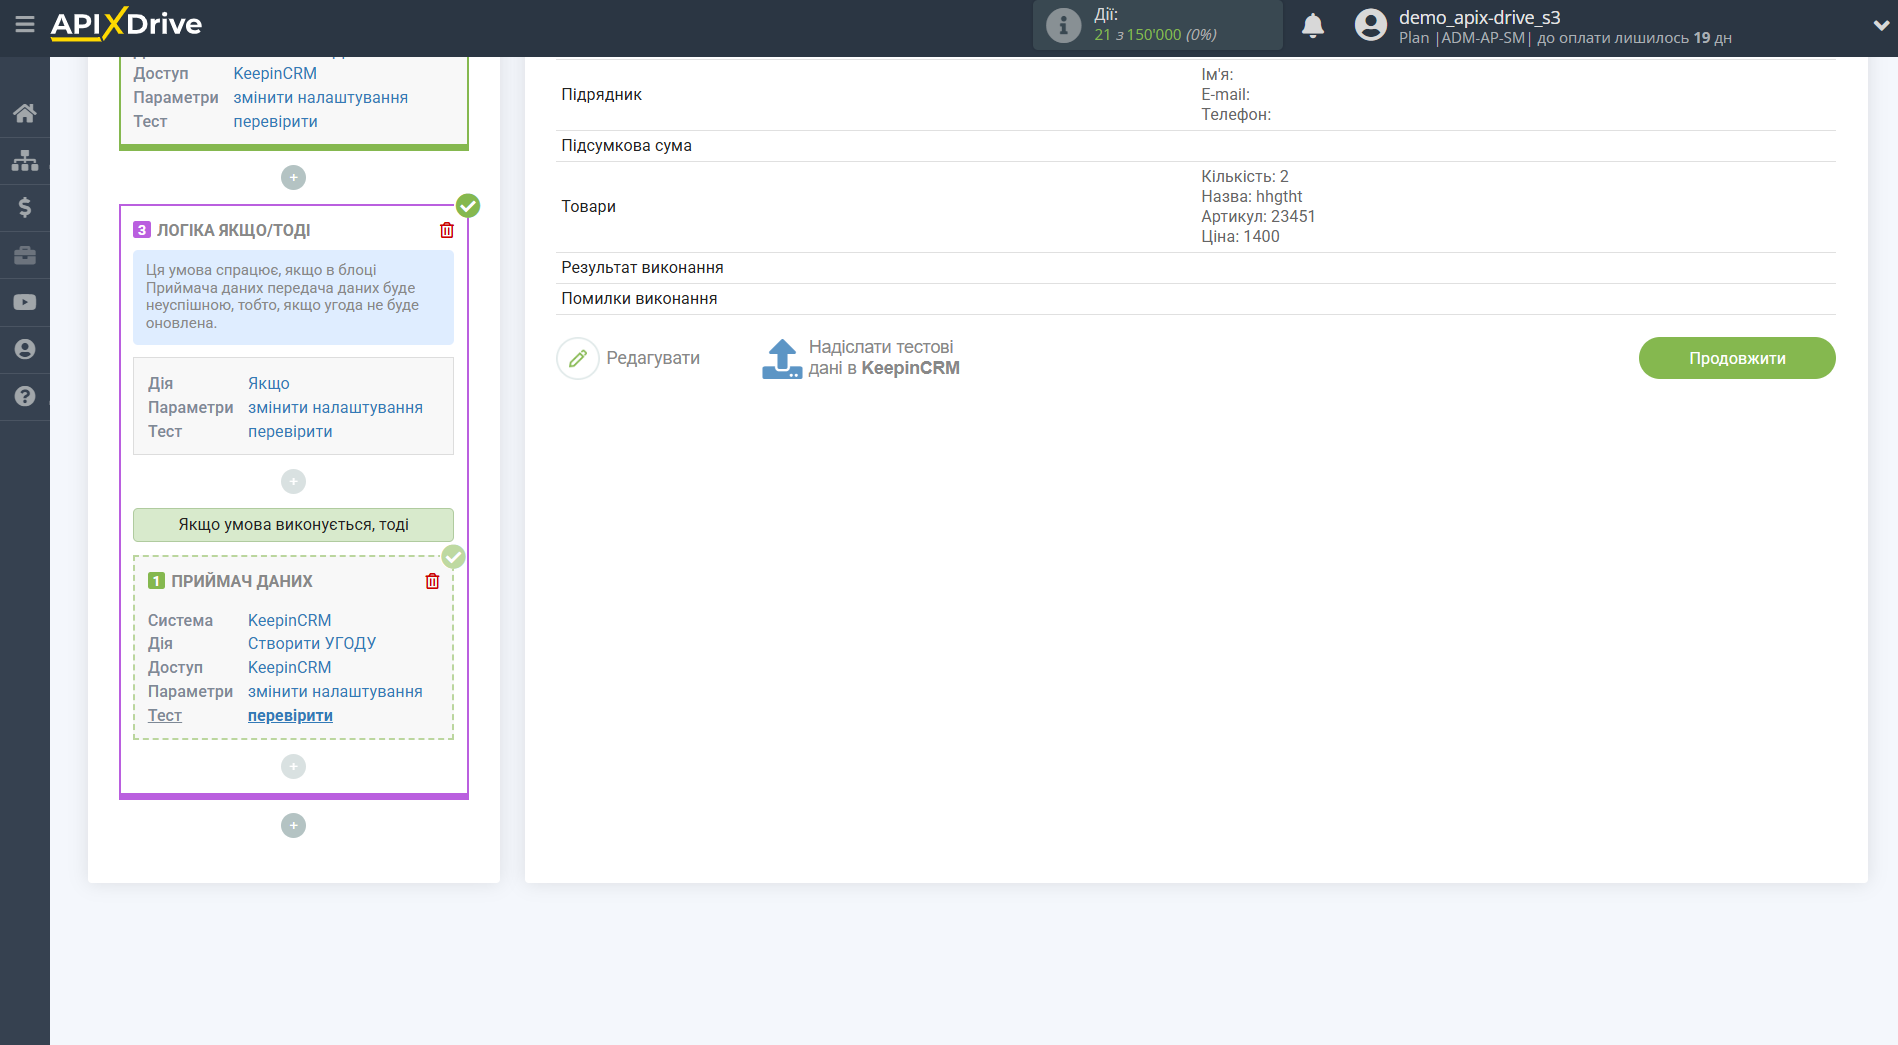
Task: Open the account sidebar icon
Action: (25, 349)
